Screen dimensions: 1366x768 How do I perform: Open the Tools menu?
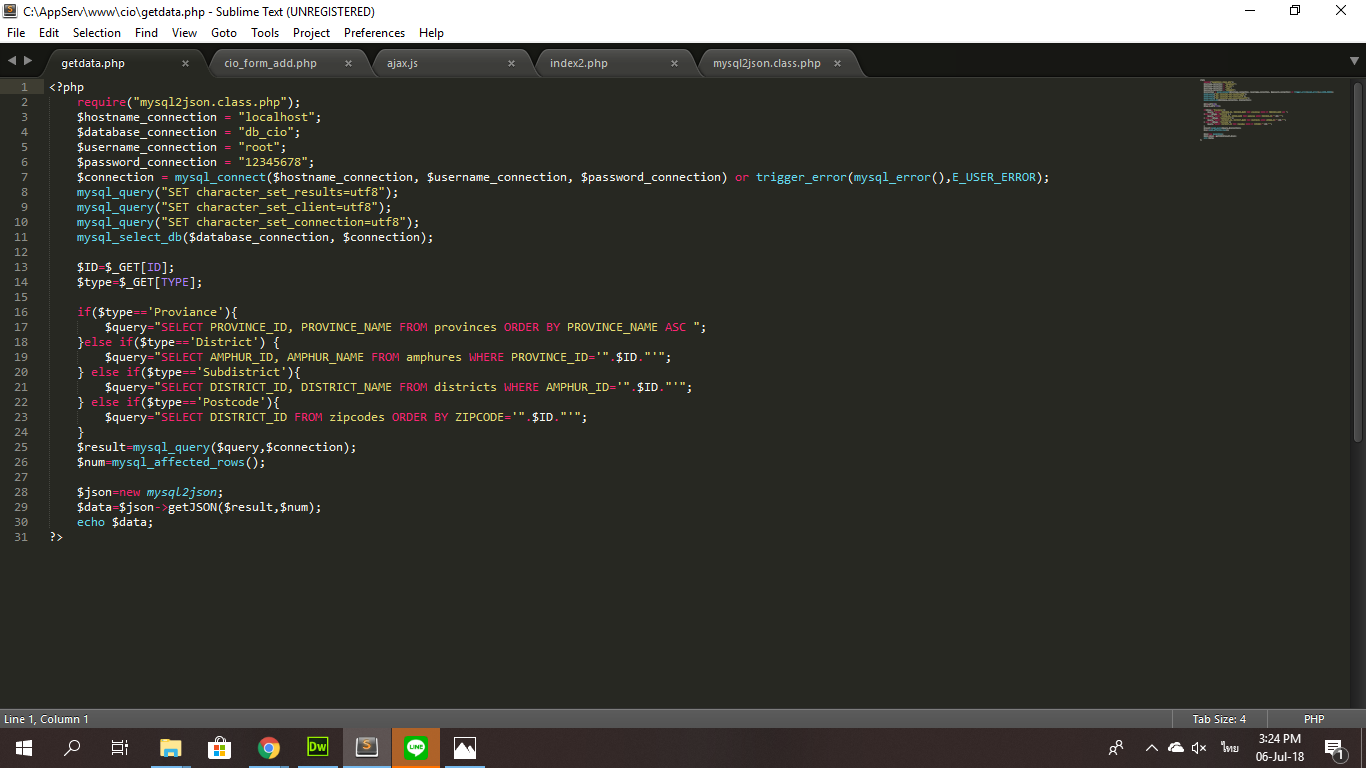tap(265, 33)
